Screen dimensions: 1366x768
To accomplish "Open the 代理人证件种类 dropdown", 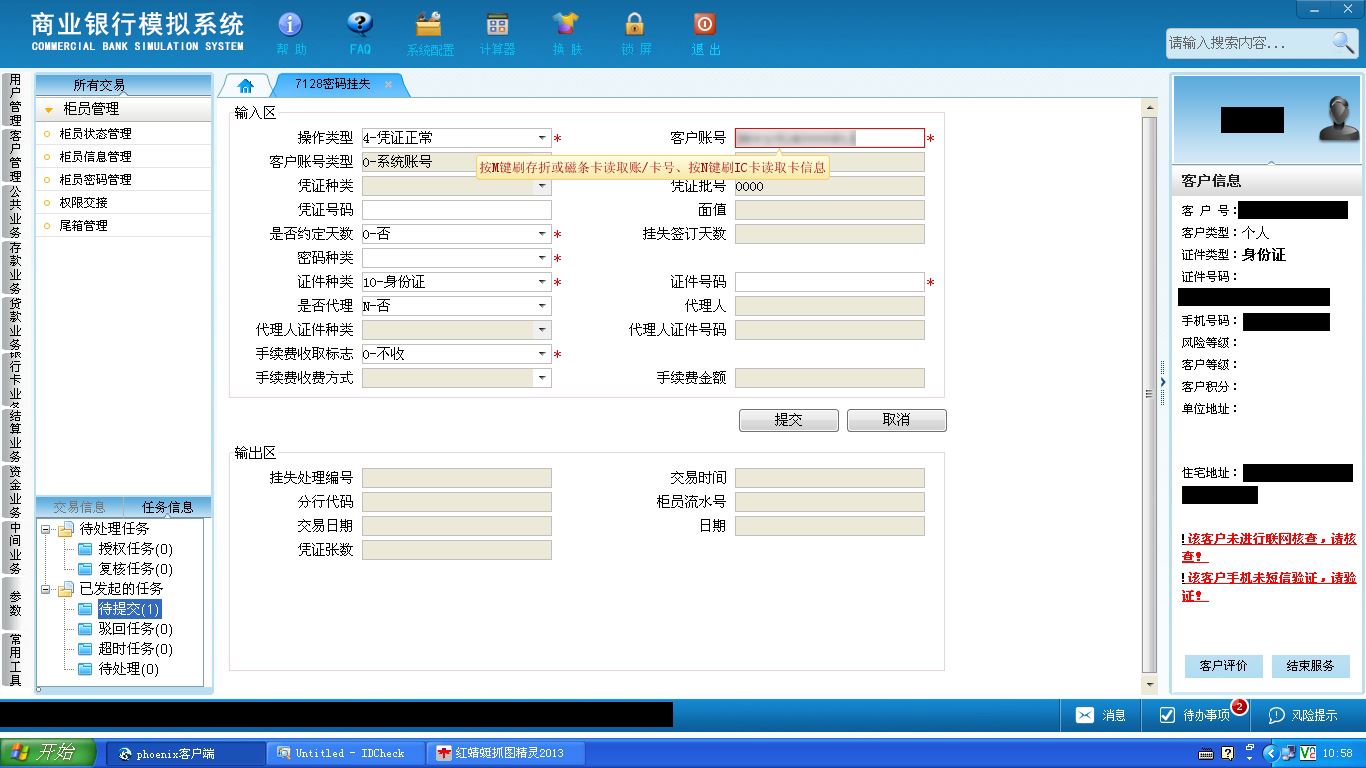I will coord(542,330).
